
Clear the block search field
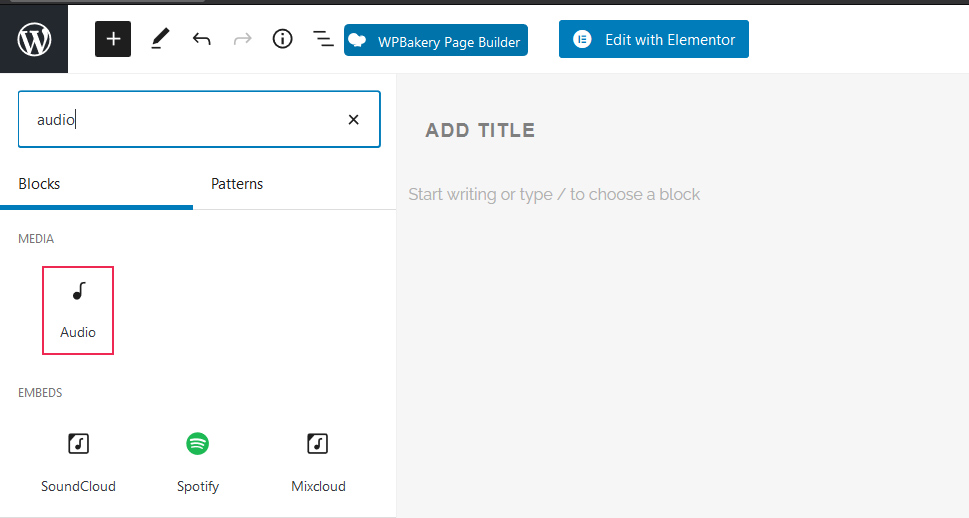click(x=353, y=120)
